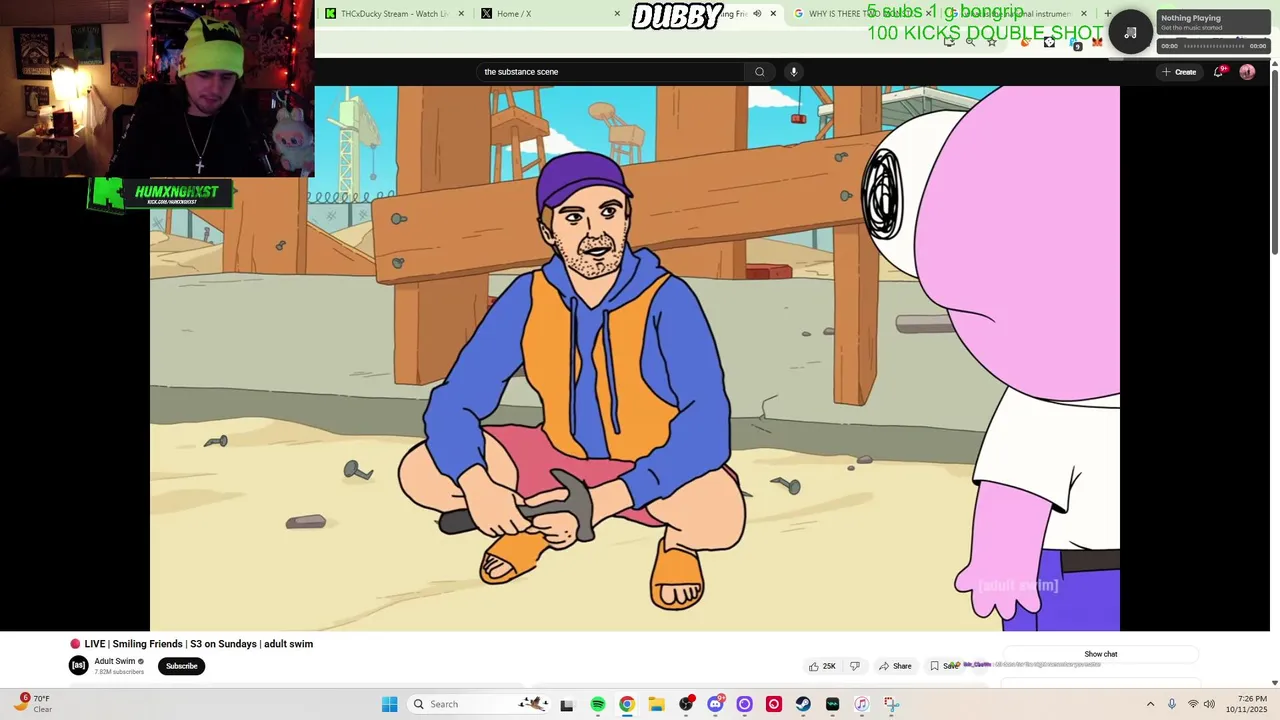
Task: Open YouTube notifications bell
Action: [x=1218, y=72]
